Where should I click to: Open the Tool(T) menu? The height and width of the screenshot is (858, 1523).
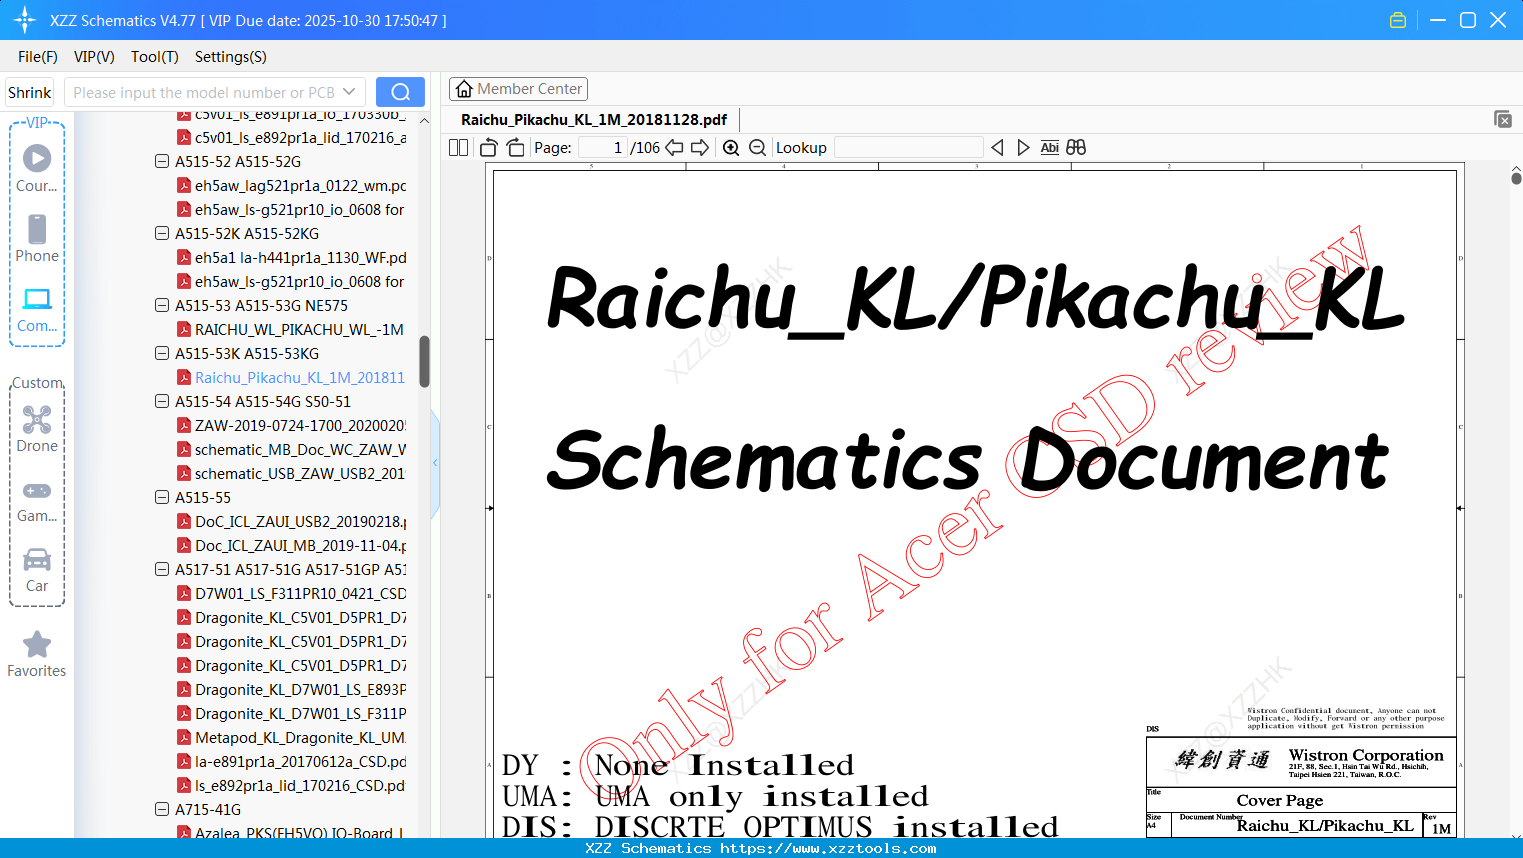pos(155,57)
